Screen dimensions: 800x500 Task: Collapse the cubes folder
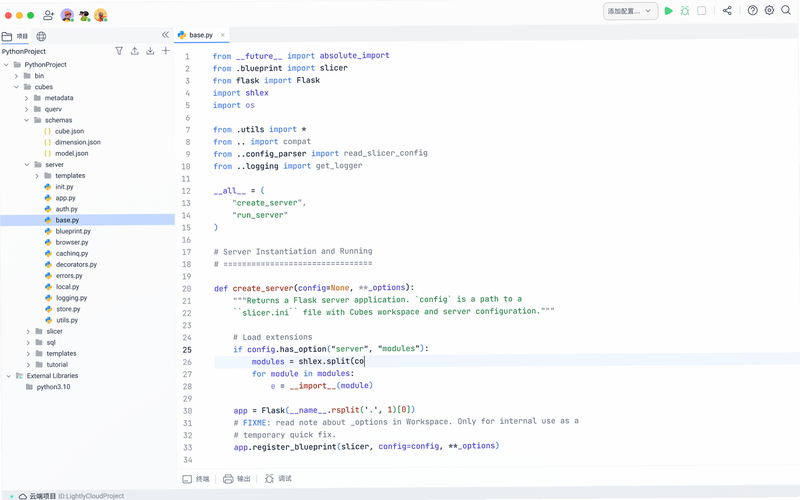point(16,87)
